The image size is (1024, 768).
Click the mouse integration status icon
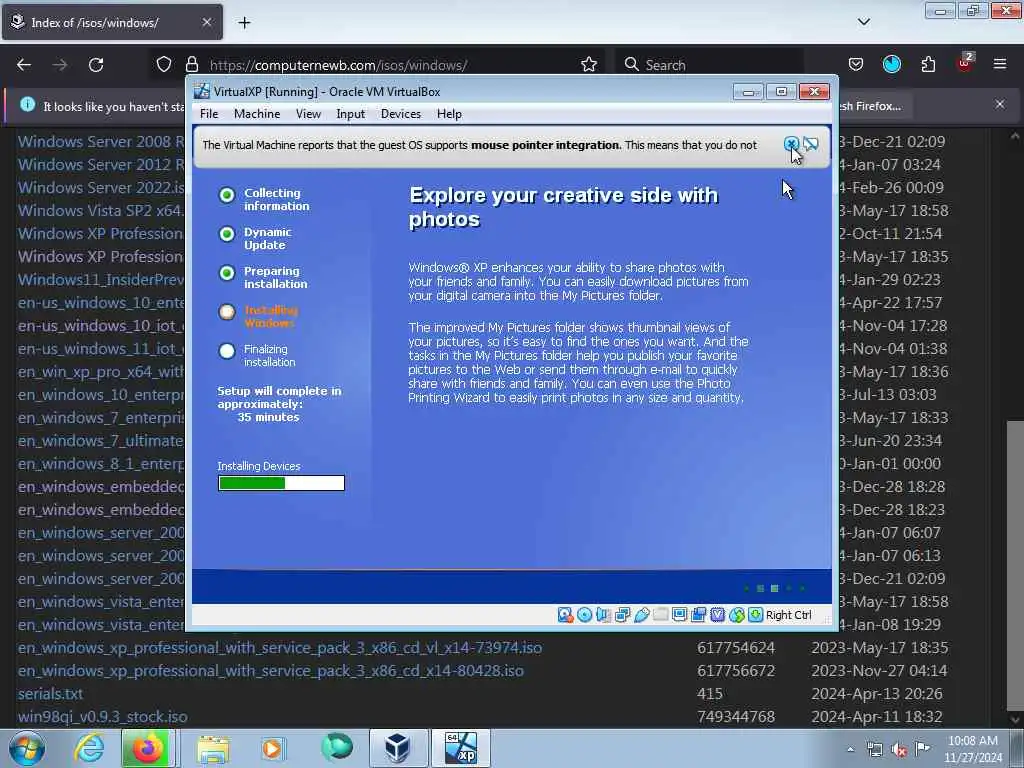[736, 615]
